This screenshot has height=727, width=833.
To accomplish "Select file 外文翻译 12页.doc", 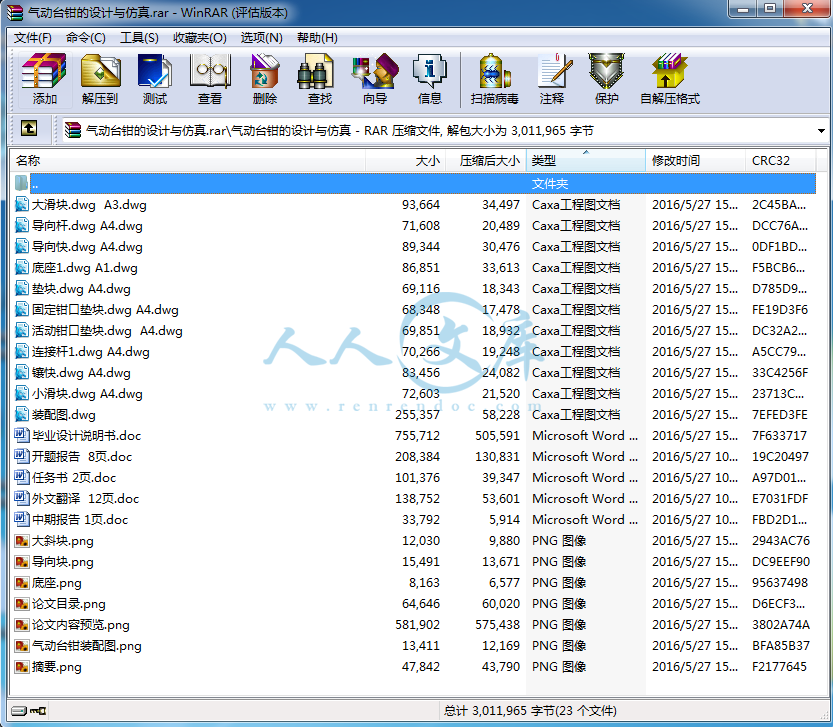I will 85,498.
